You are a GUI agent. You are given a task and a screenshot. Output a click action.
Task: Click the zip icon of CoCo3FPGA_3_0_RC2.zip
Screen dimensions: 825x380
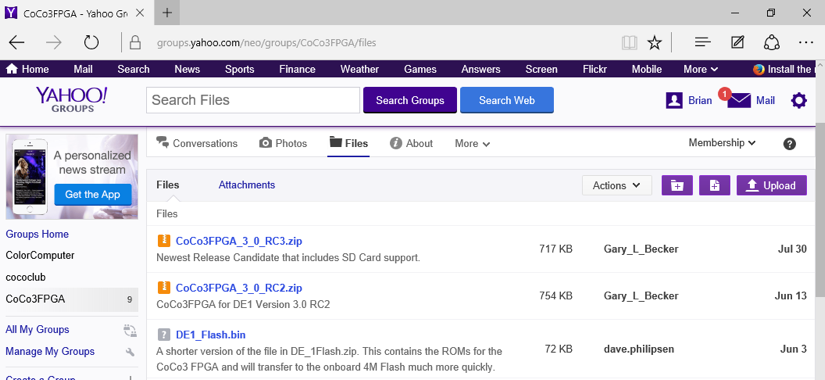click(x=164, y=288)
